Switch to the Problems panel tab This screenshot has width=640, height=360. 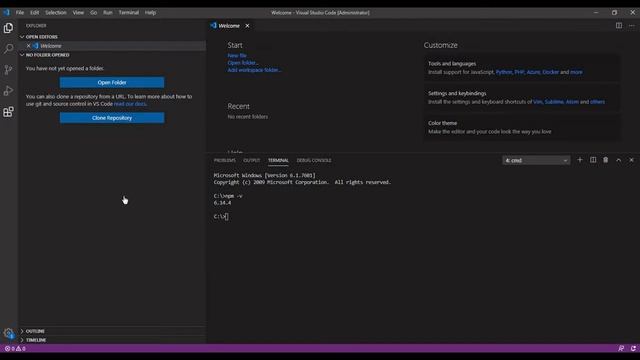[225, 160]
